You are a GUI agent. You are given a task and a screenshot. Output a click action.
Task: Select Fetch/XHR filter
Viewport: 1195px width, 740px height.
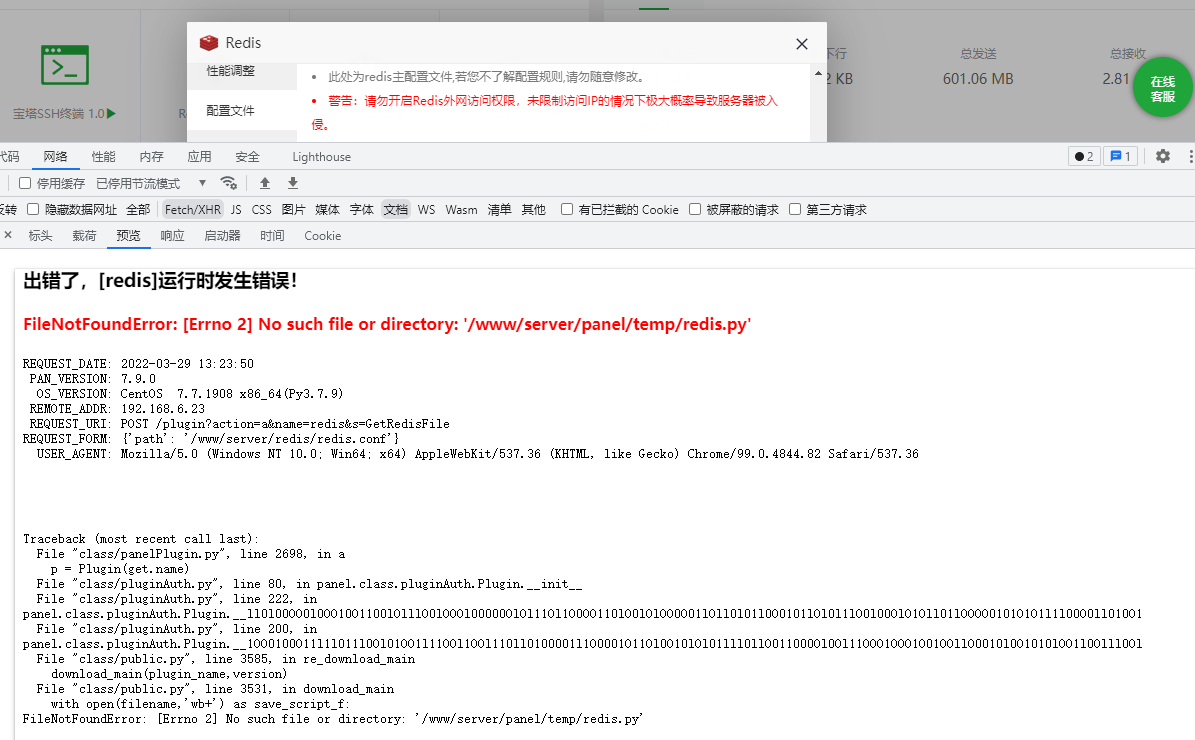coord(193,210)
